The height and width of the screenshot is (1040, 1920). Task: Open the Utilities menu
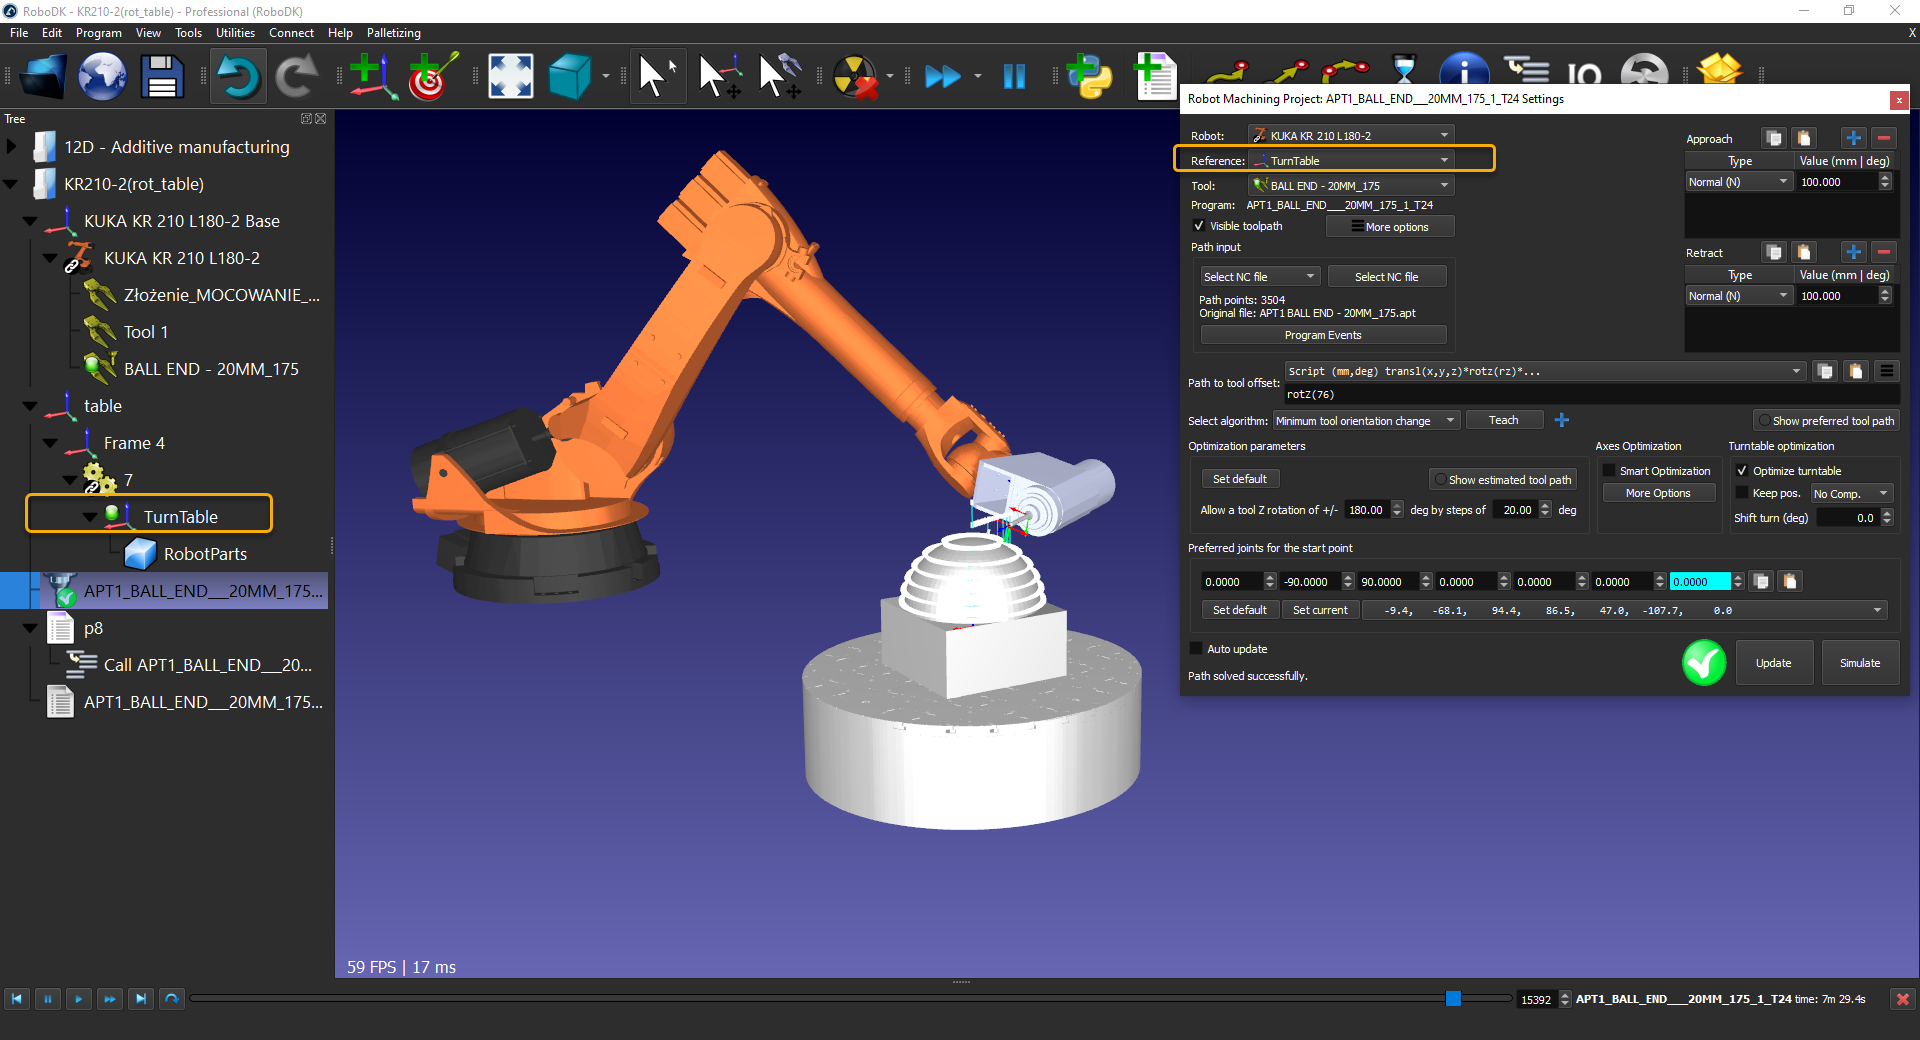point(235,33)
